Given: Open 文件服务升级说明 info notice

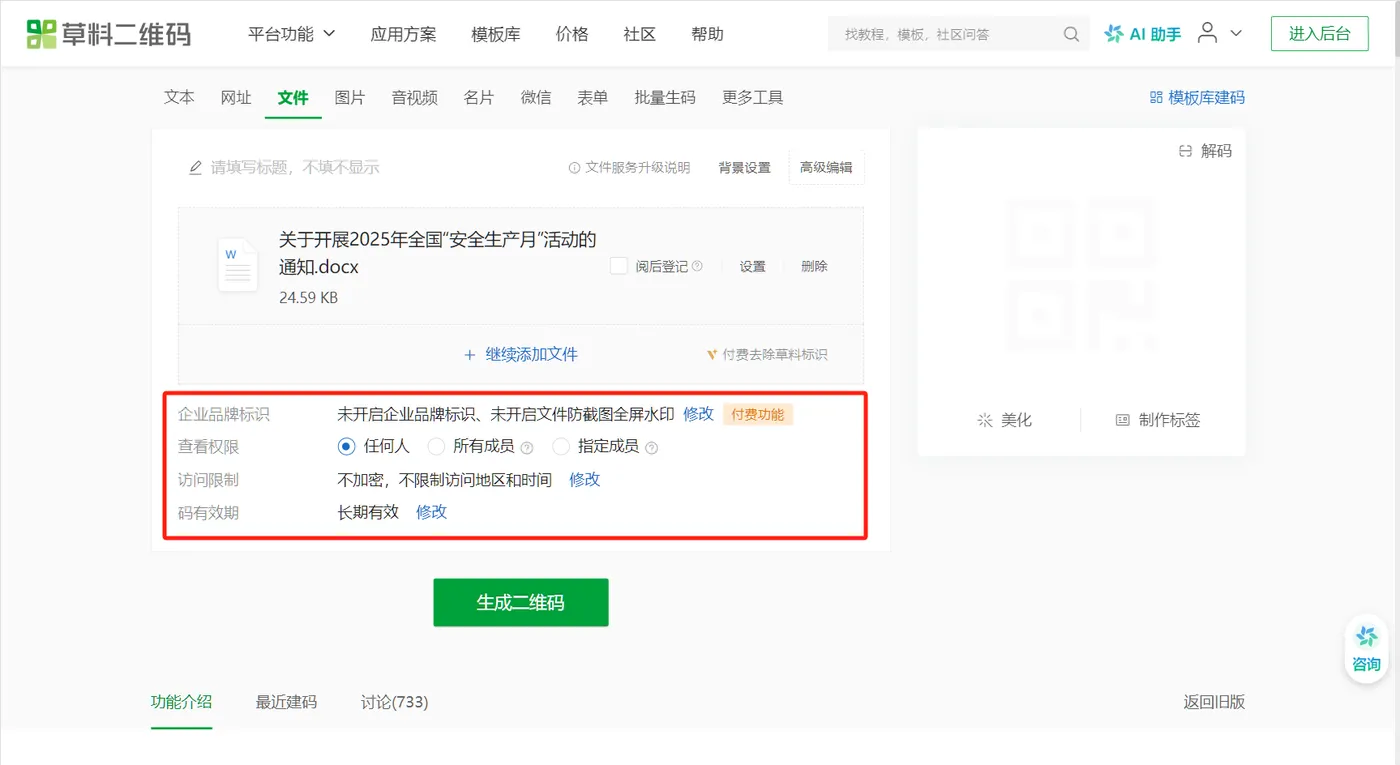Looking at the screenshot, I should [x=629, y=168].
